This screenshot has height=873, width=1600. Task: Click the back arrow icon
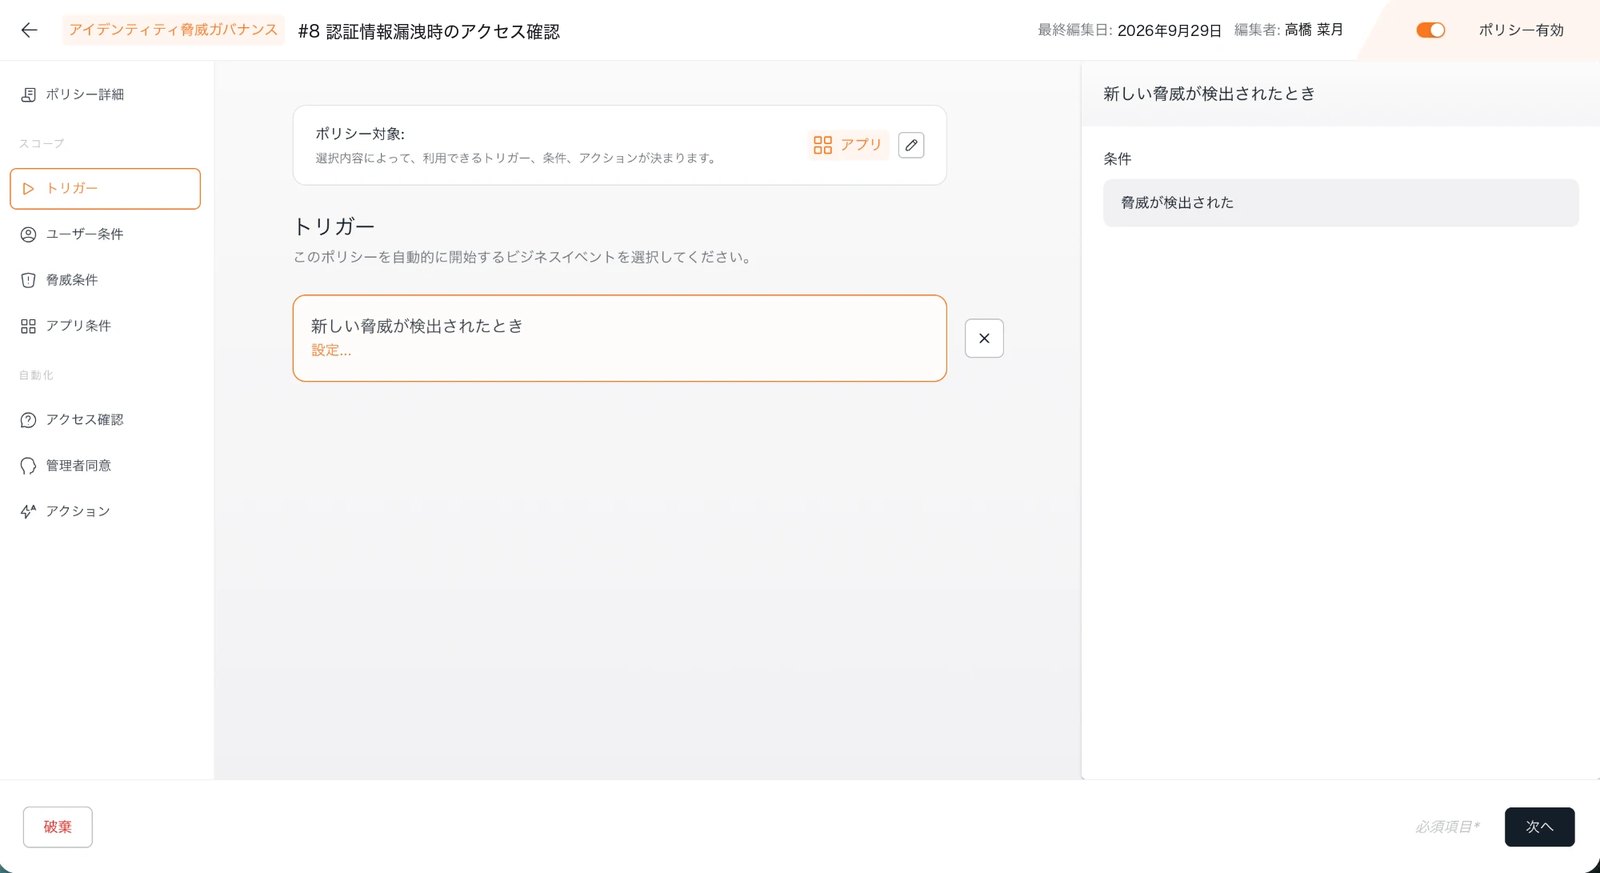pos(29,30)
